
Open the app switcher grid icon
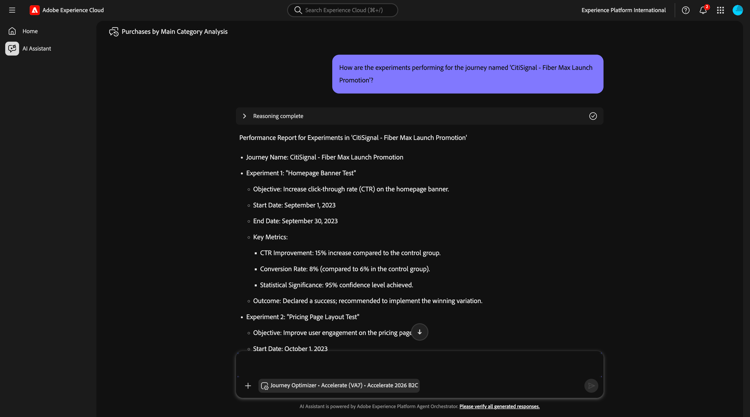coord(720,10)
